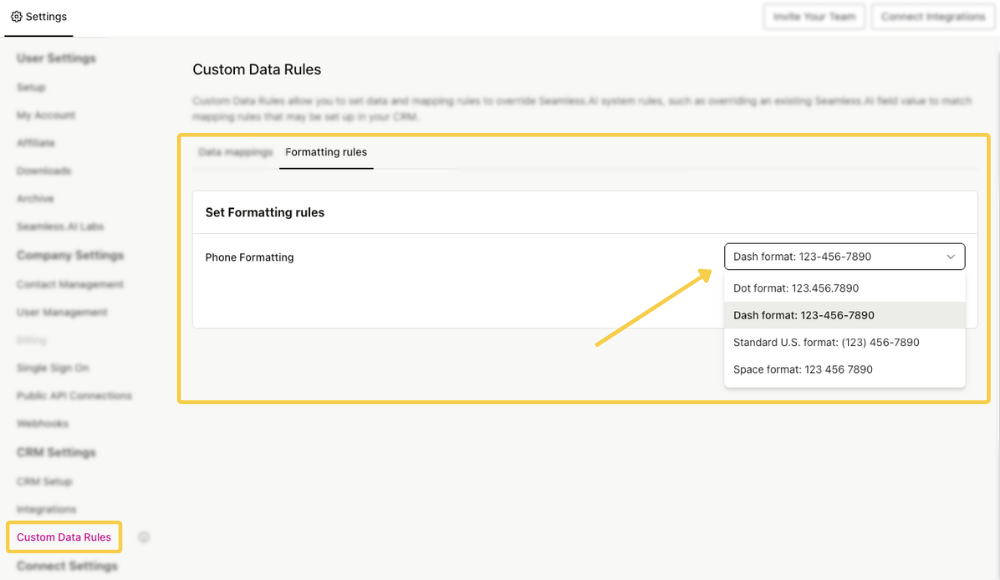The height and width of the screenshot is (580, 1000).
Task: Select Standard U.S. format: (123) 456-7890
Action: 844,343
